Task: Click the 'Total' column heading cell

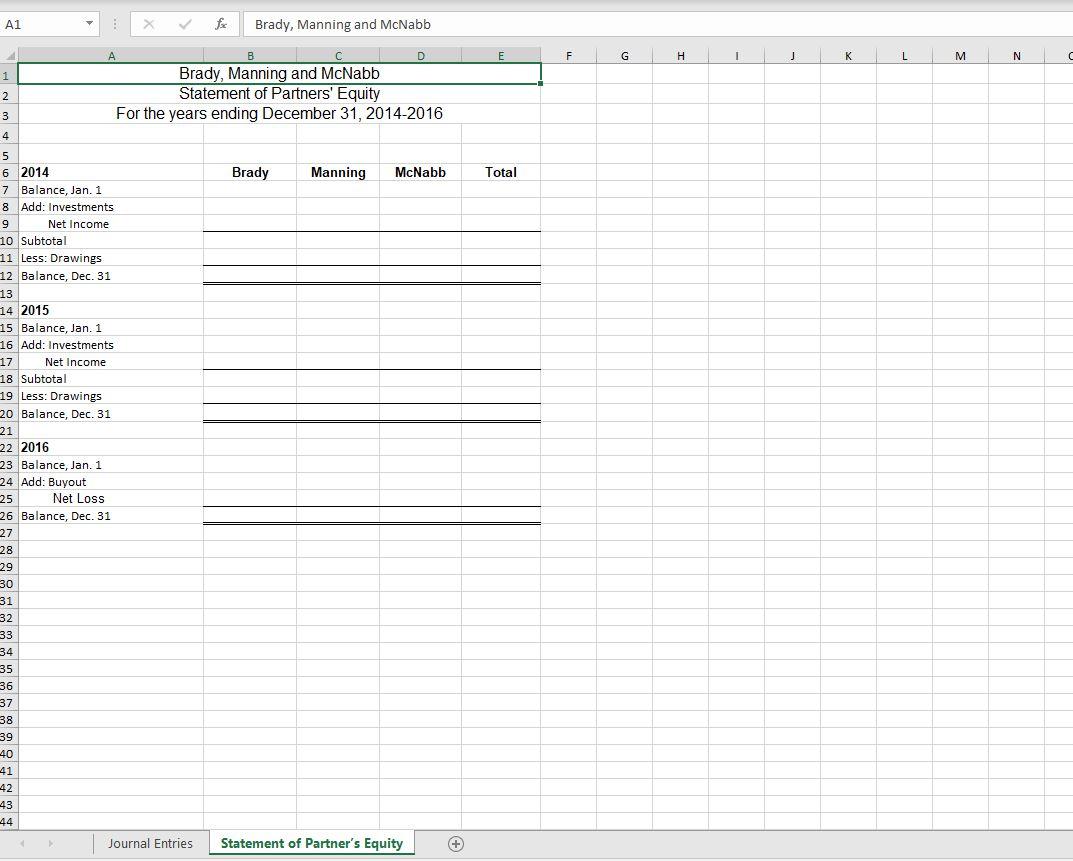Action: (501, 172)
